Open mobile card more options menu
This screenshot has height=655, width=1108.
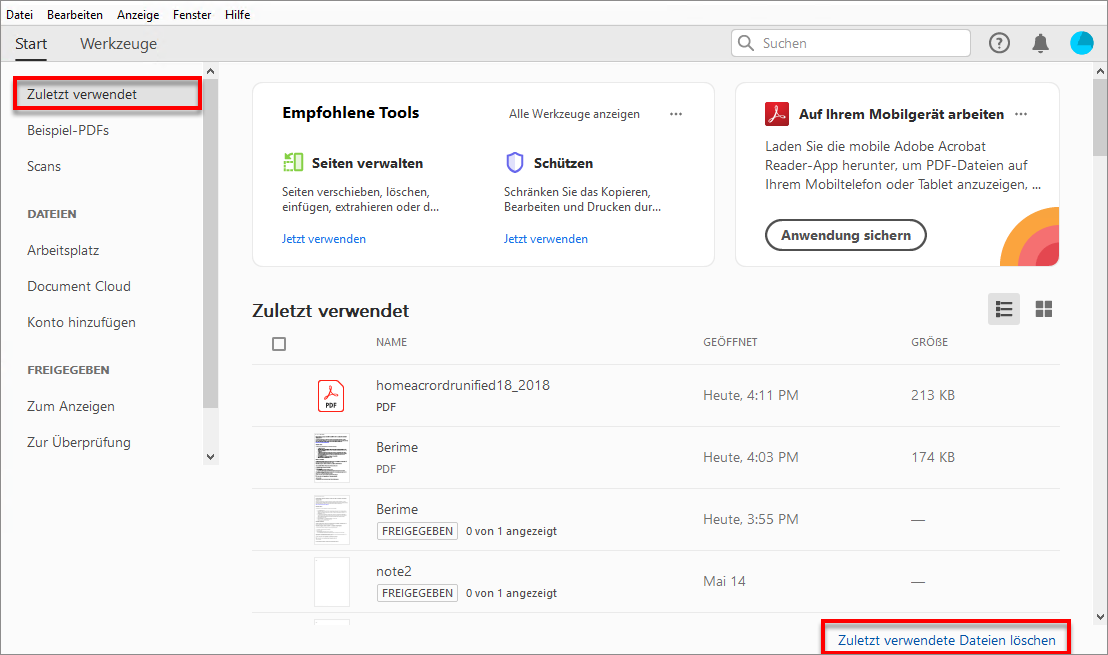pyautogui.click(x=1021, y=114)
